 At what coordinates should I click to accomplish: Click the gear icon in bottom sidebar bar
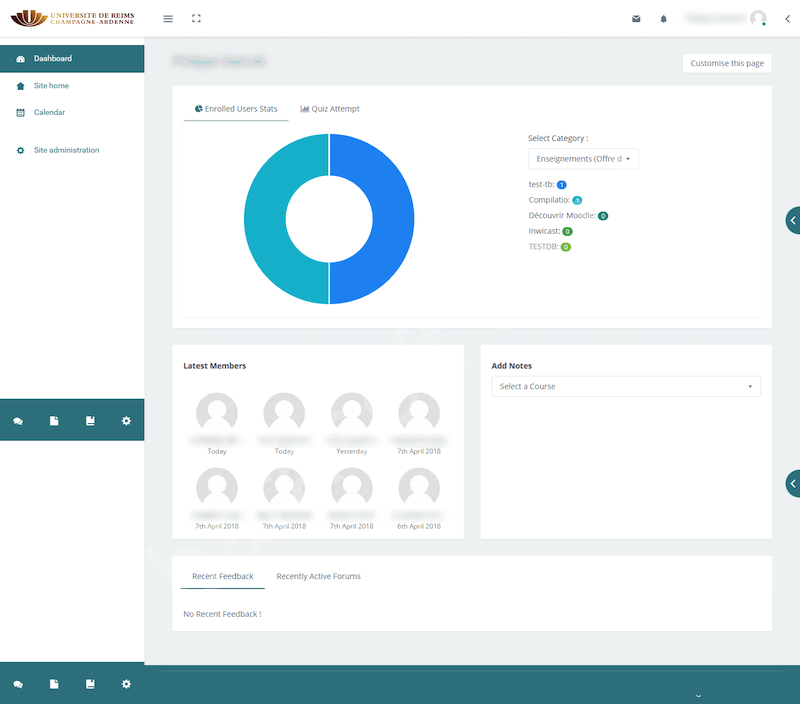coord(127,684)
